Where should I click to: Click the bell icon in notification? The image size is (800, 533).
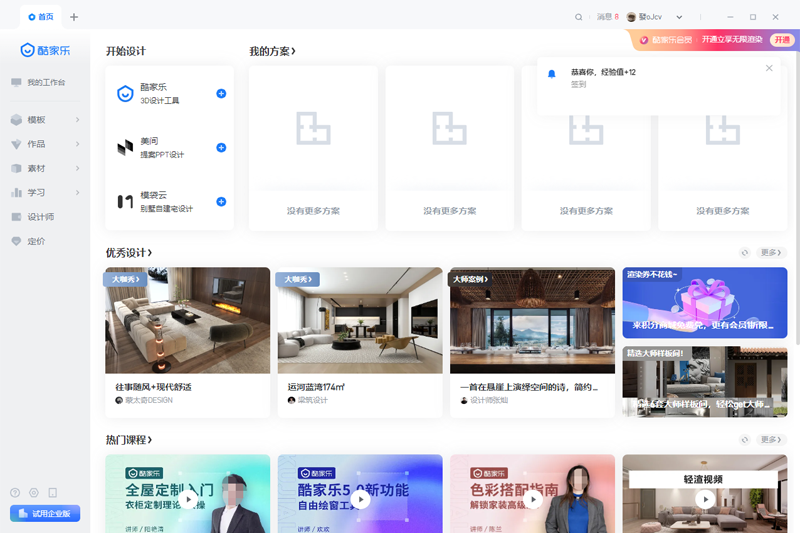point(552,74)
